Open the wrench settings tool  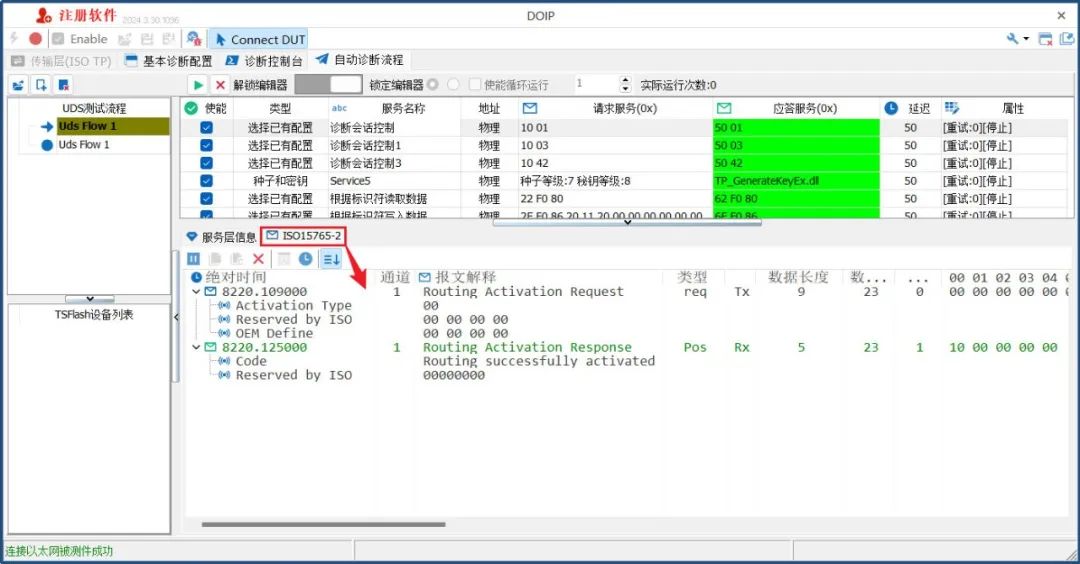1012,39
